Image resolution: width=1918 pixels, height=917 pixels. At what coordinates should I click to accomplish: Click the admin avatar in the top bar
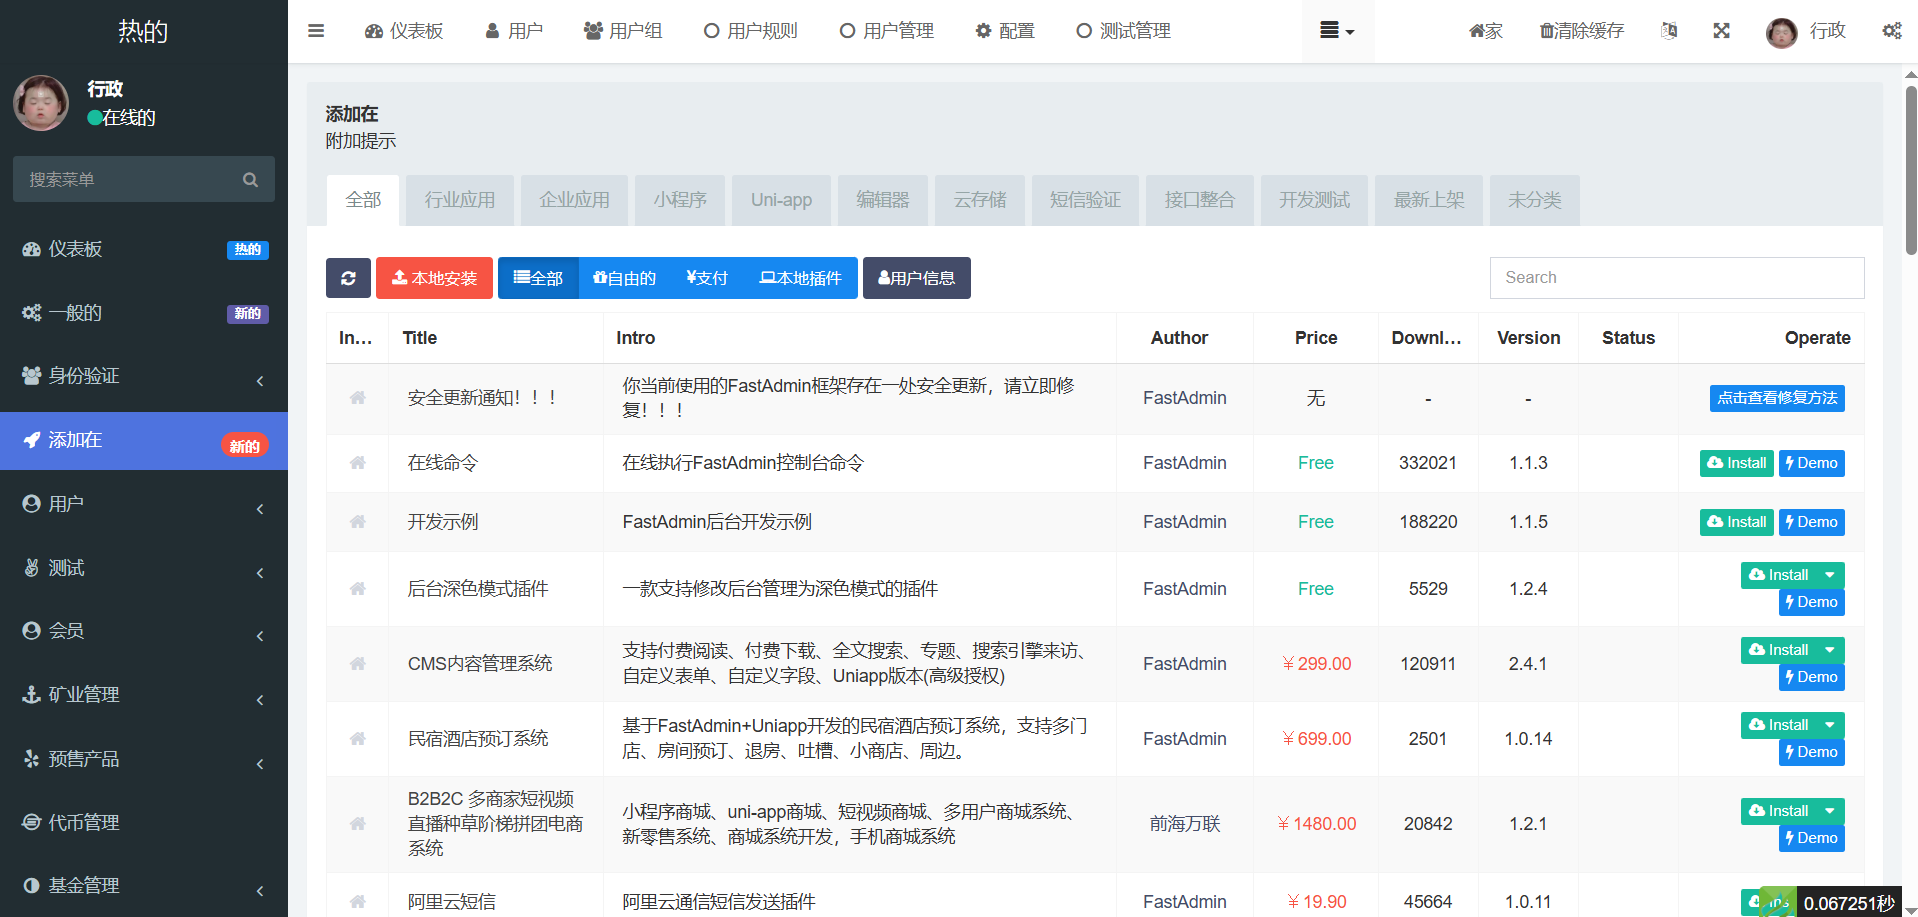[x=1781, y=32]
